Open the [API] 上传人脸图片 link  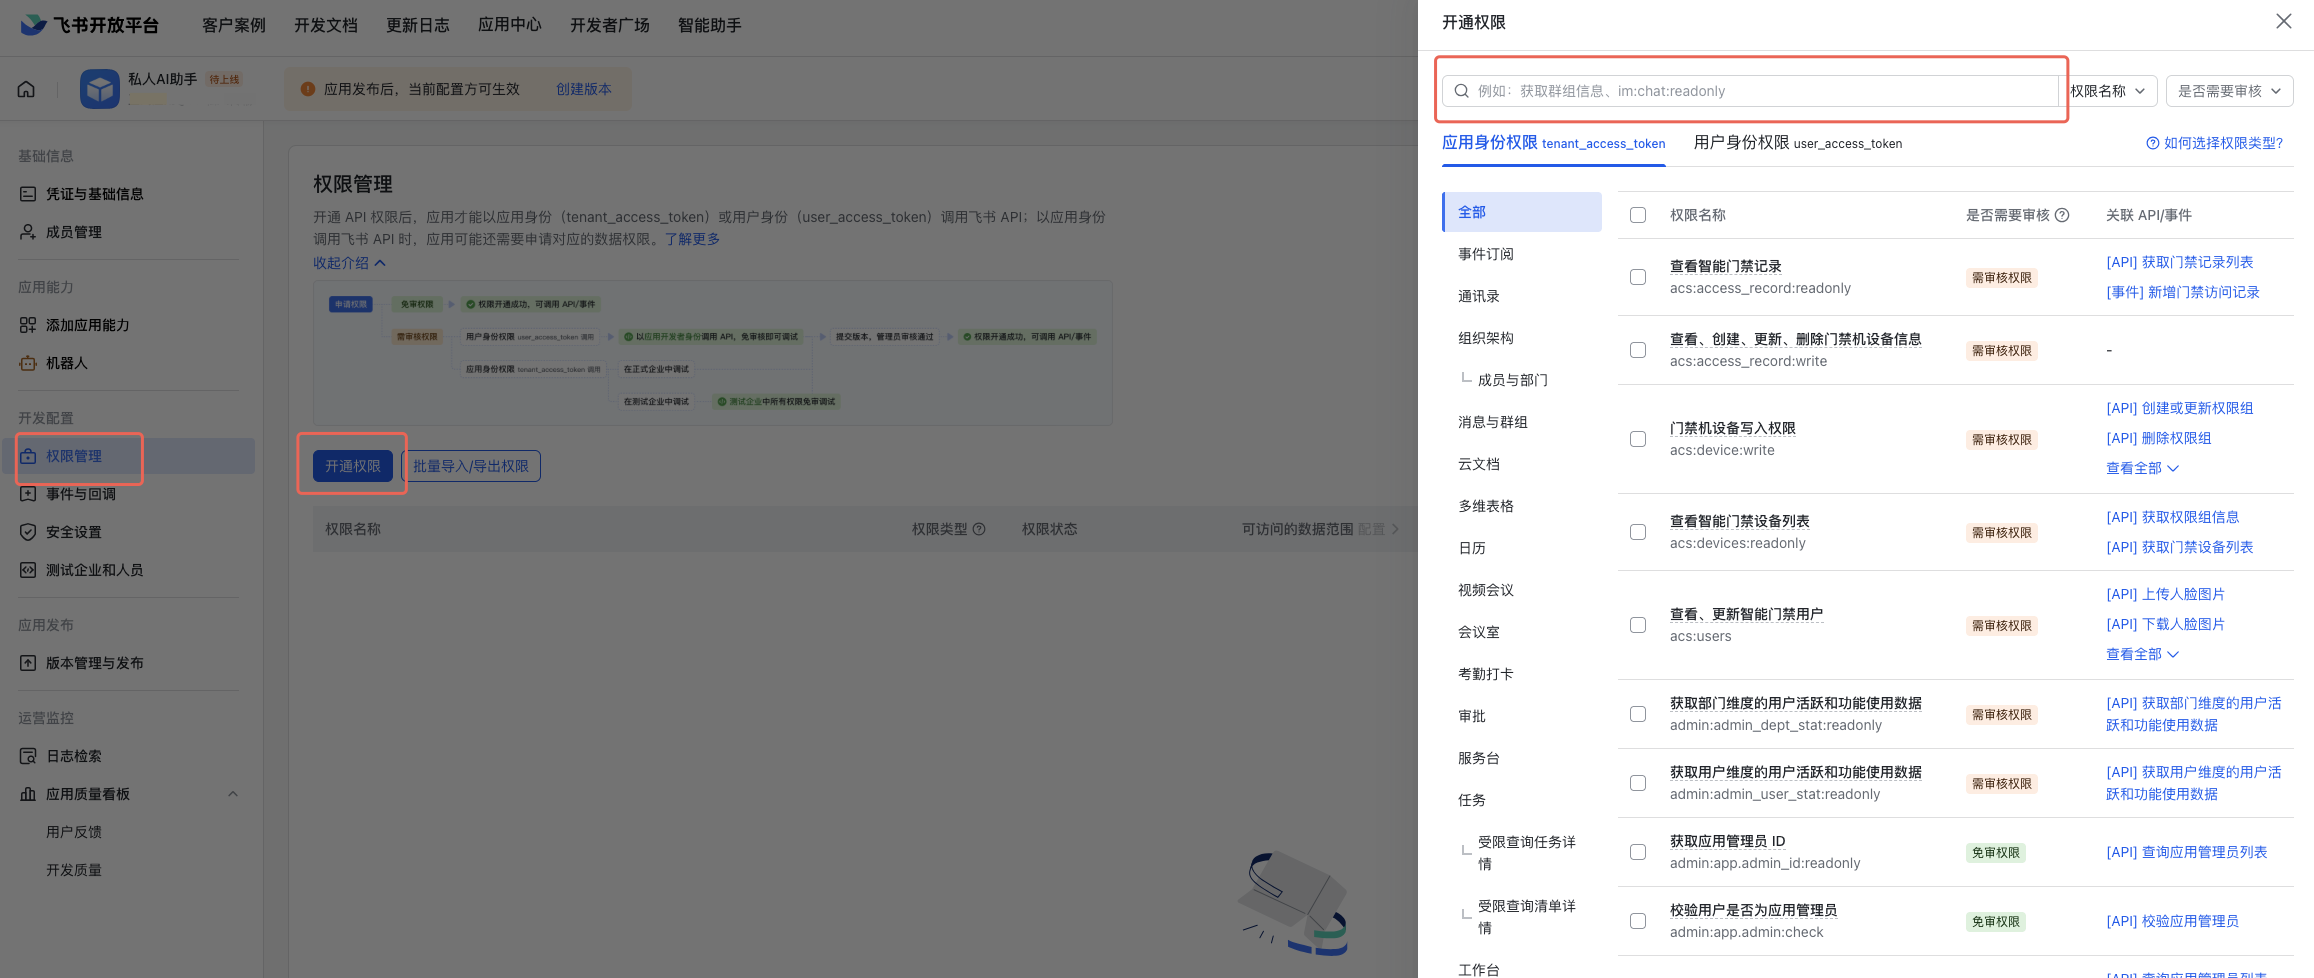[2165, 594]
